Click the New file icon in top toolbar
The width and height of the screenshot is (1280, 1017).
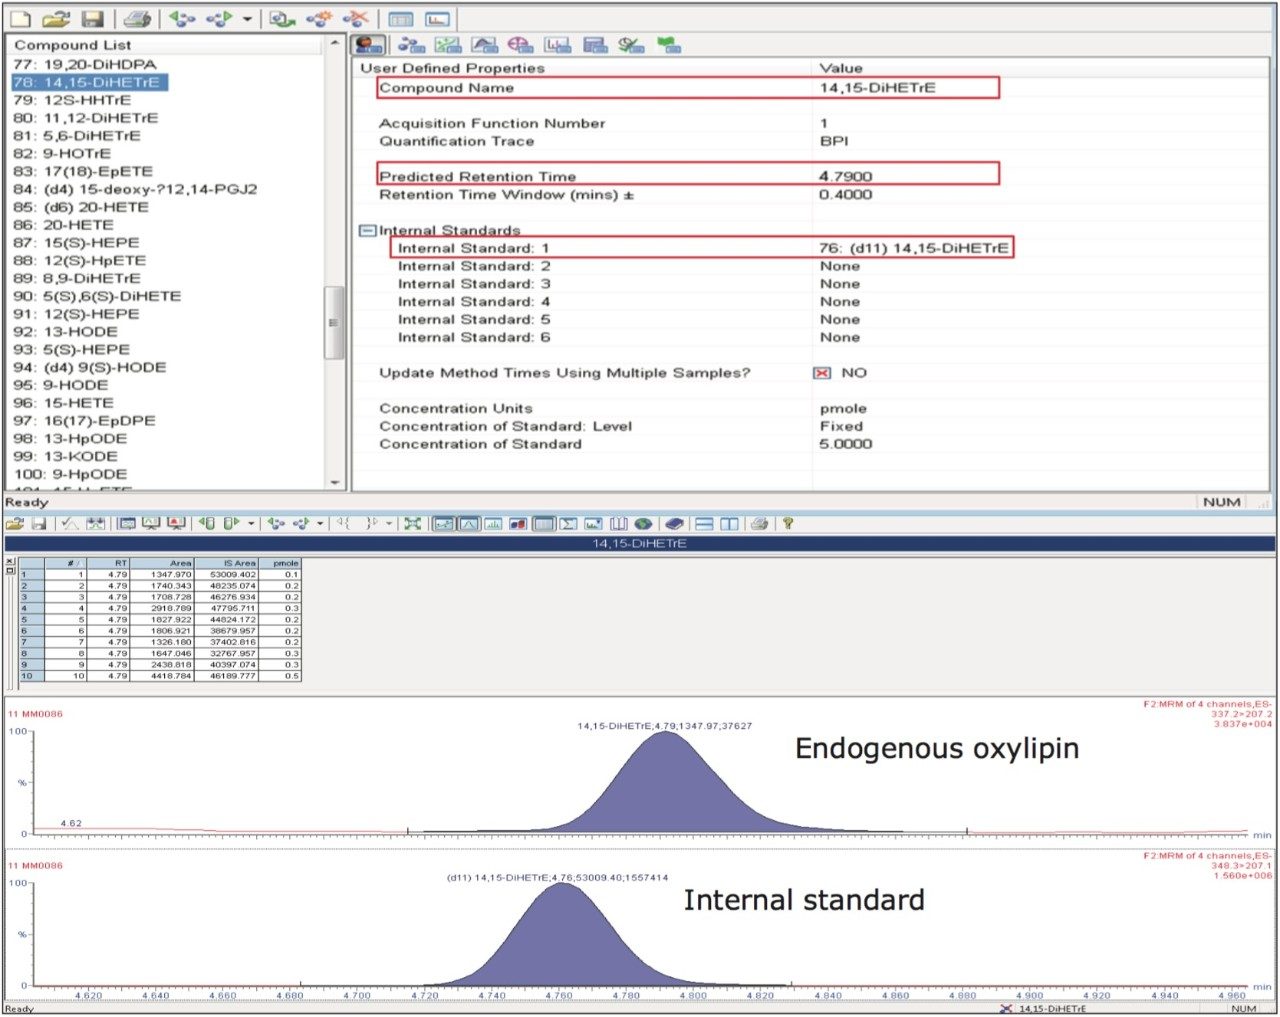[x=20, y=19]
